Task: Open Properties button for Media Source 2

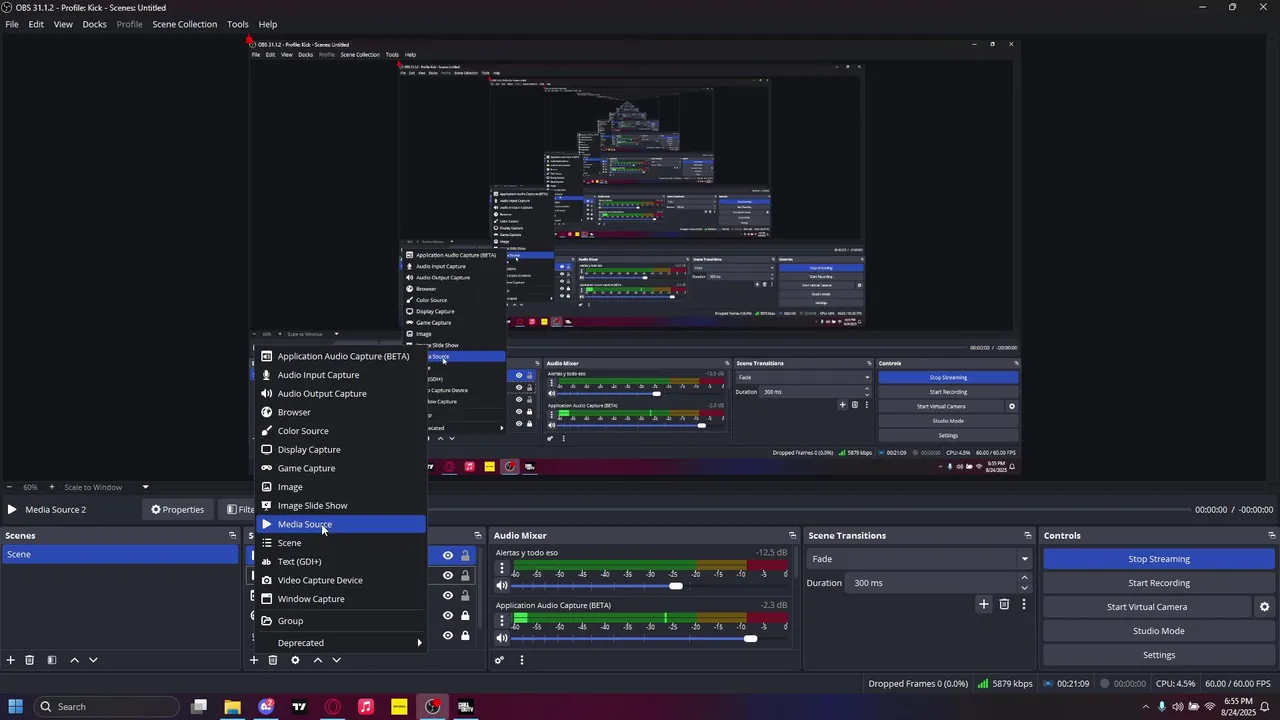Action: (177, 510)
